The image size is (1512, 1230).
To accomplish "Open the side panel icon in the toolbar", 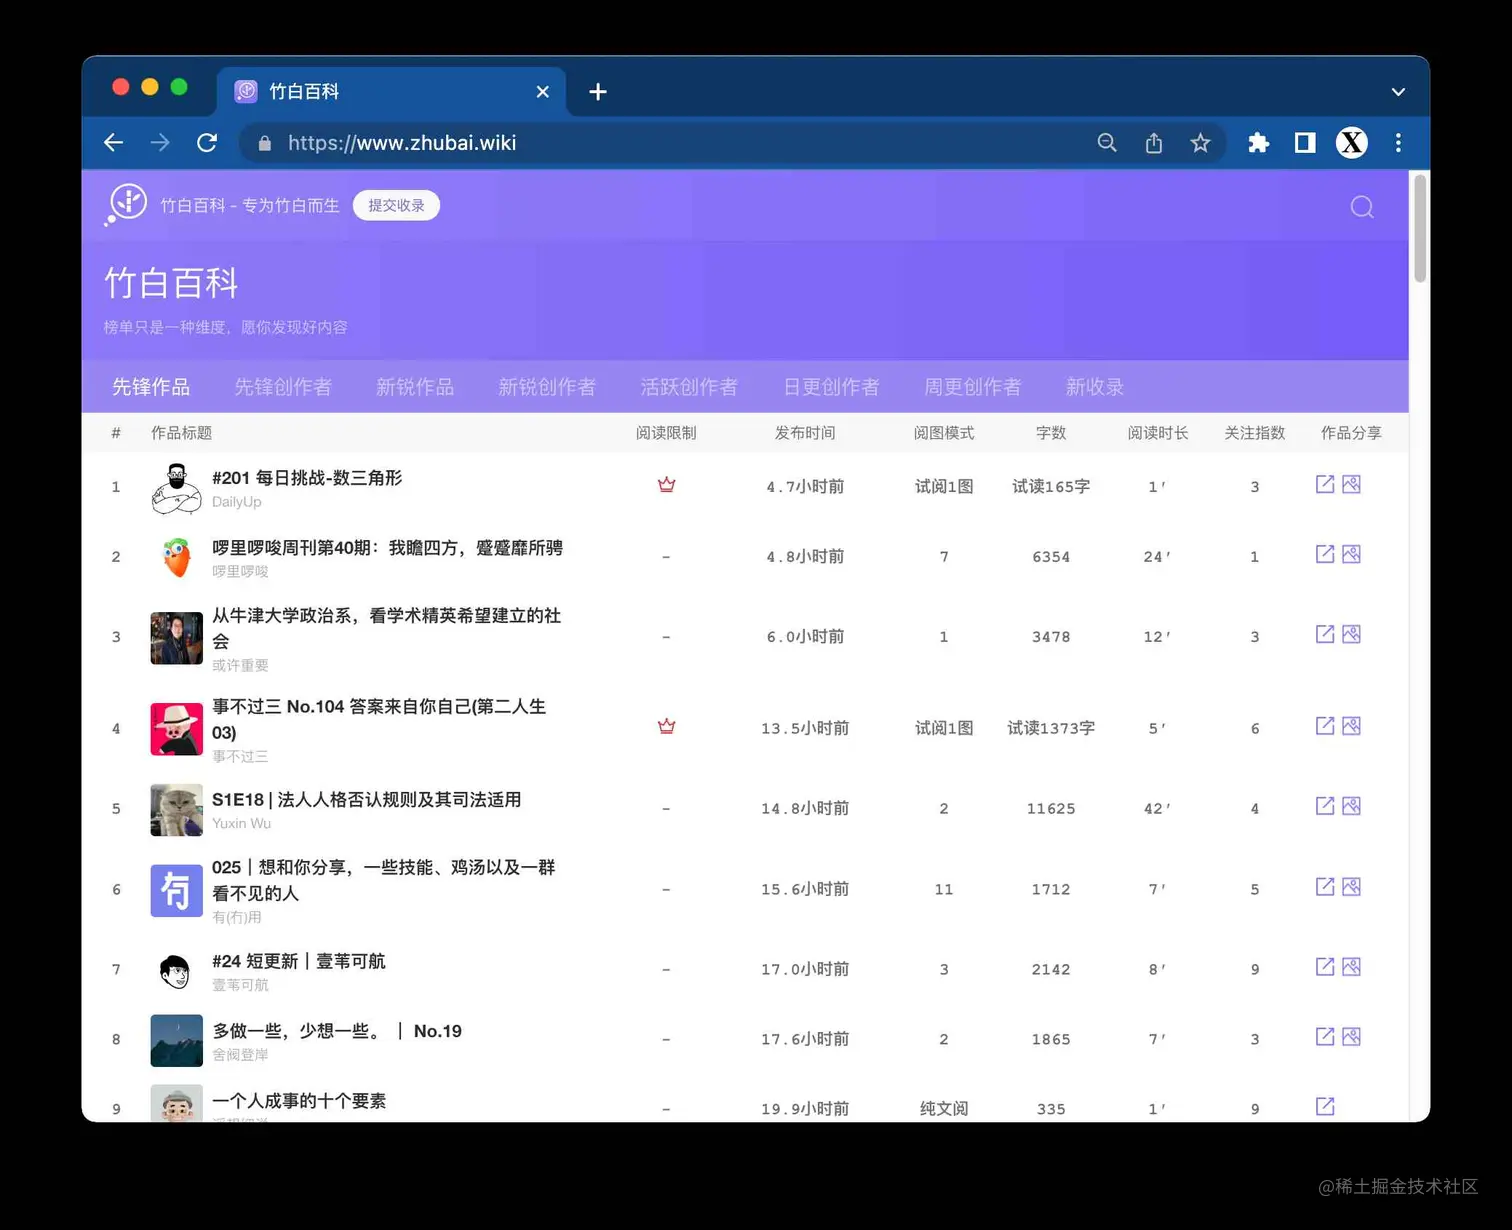I will click(x=1304, y=143).
